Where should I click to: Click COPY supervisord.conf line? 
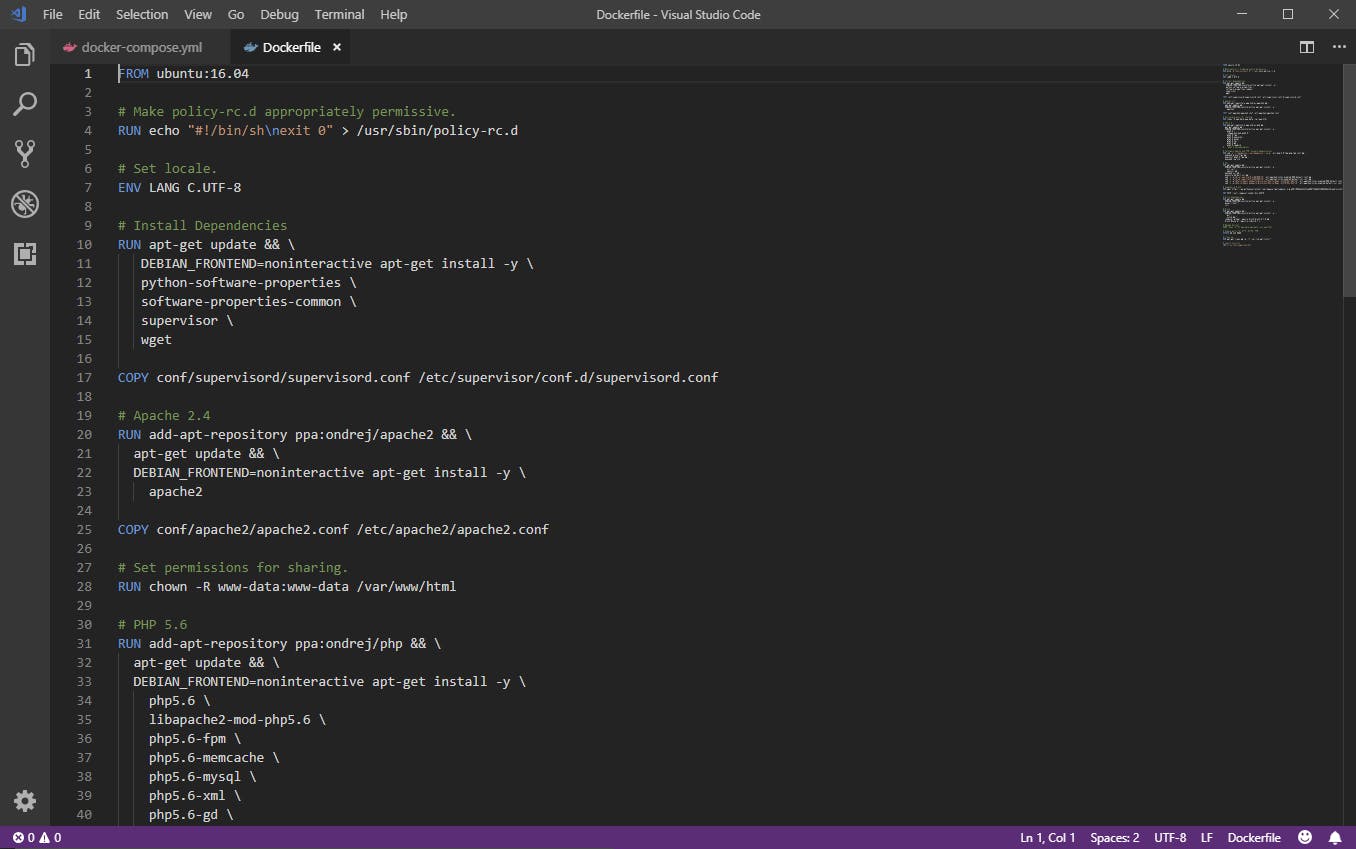pyautogui.click(x=418, y=377)
